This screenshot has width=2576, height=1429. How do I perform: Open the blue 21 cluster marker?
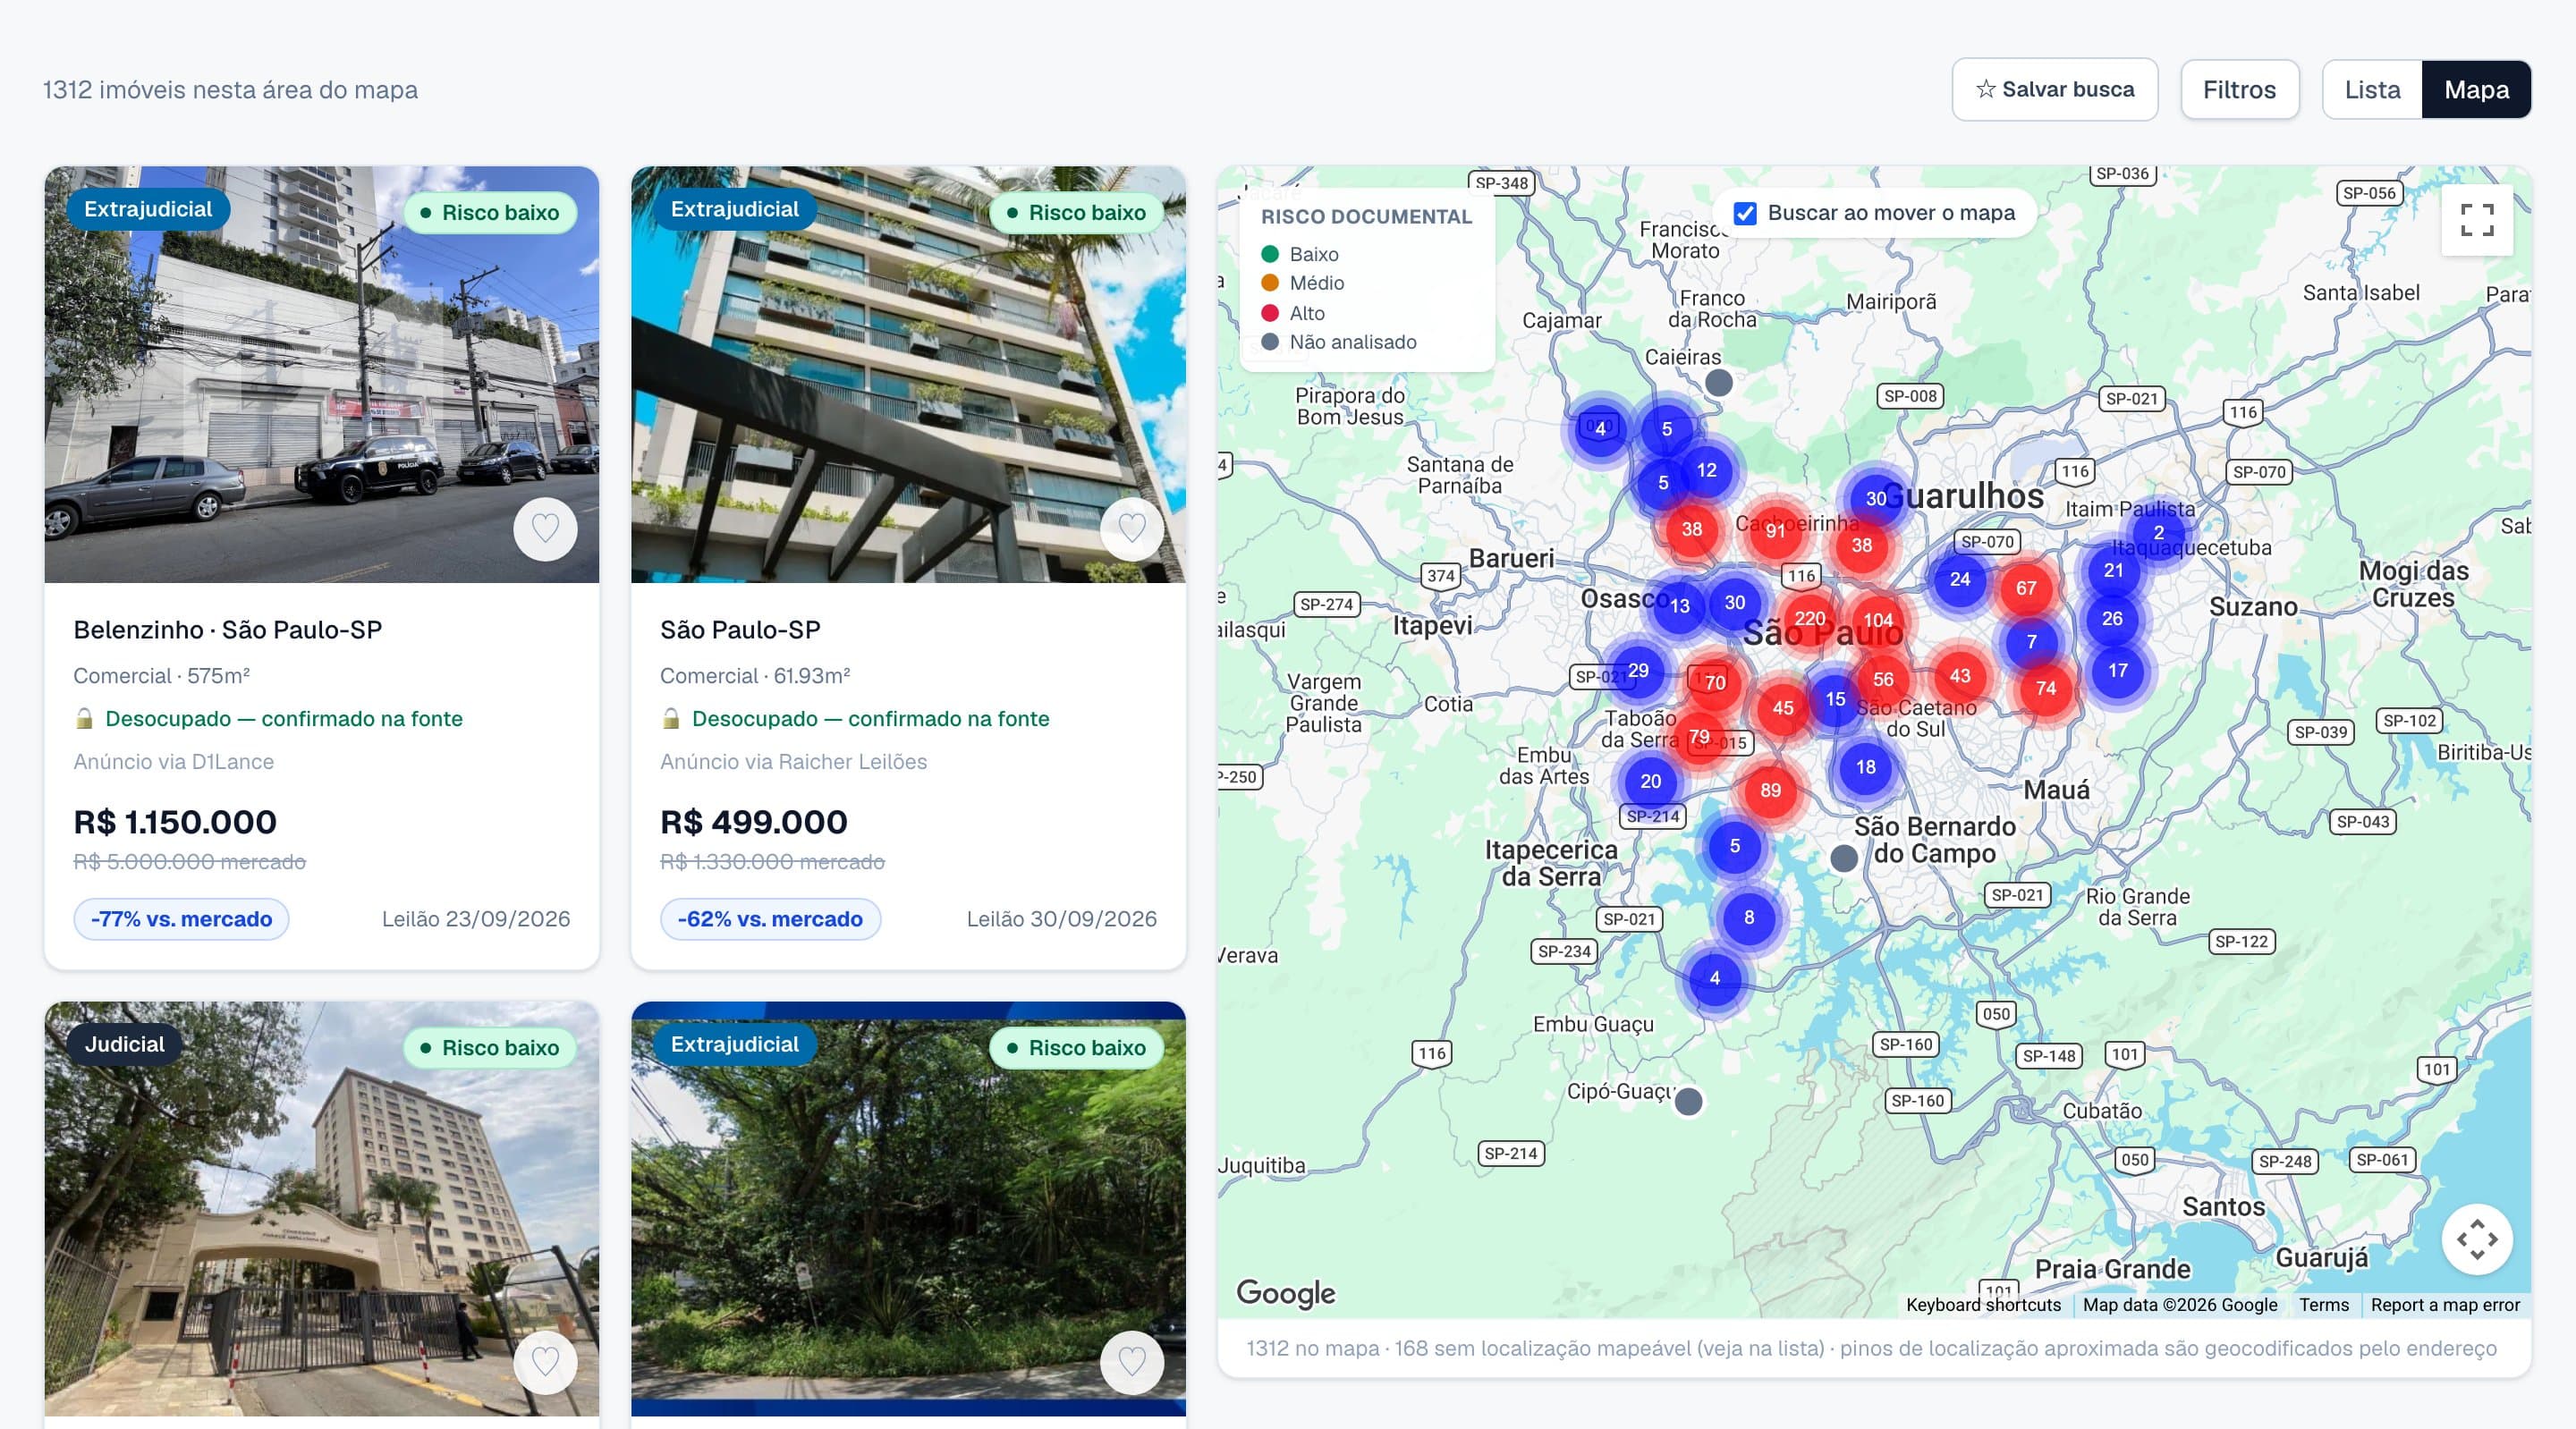[x=2113, y=570]
